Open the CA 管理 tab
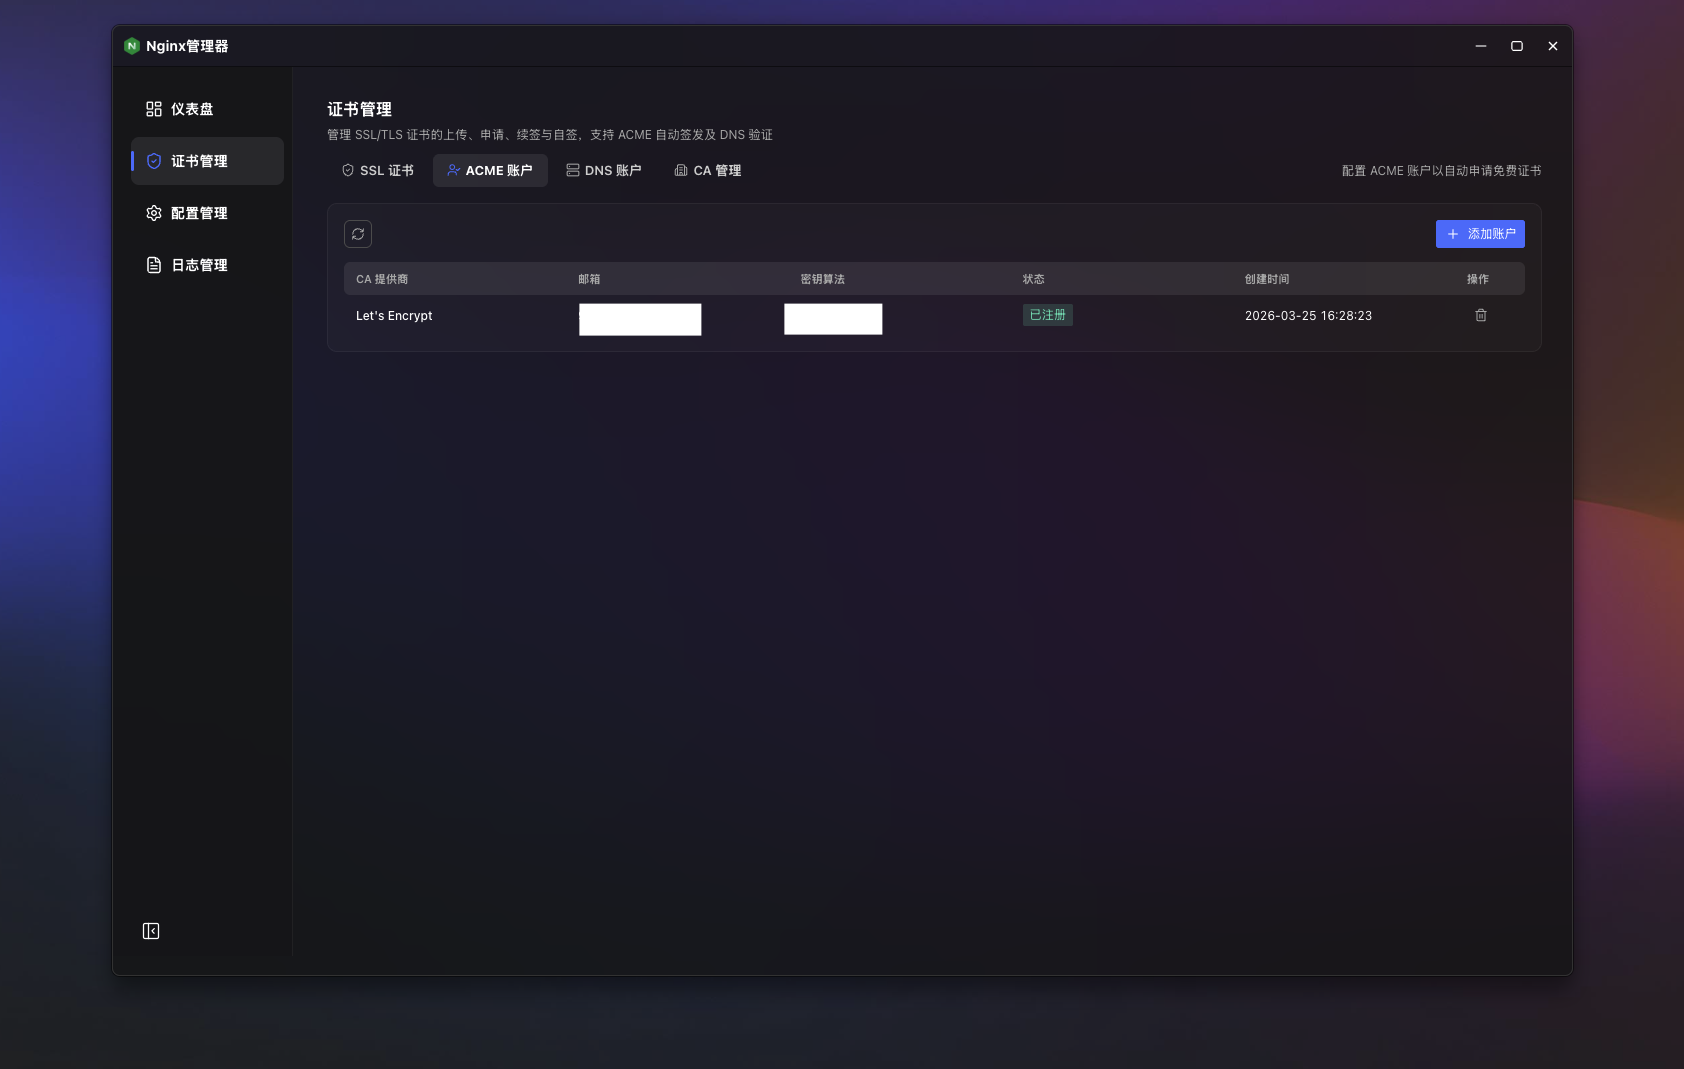 pos(707,170)
